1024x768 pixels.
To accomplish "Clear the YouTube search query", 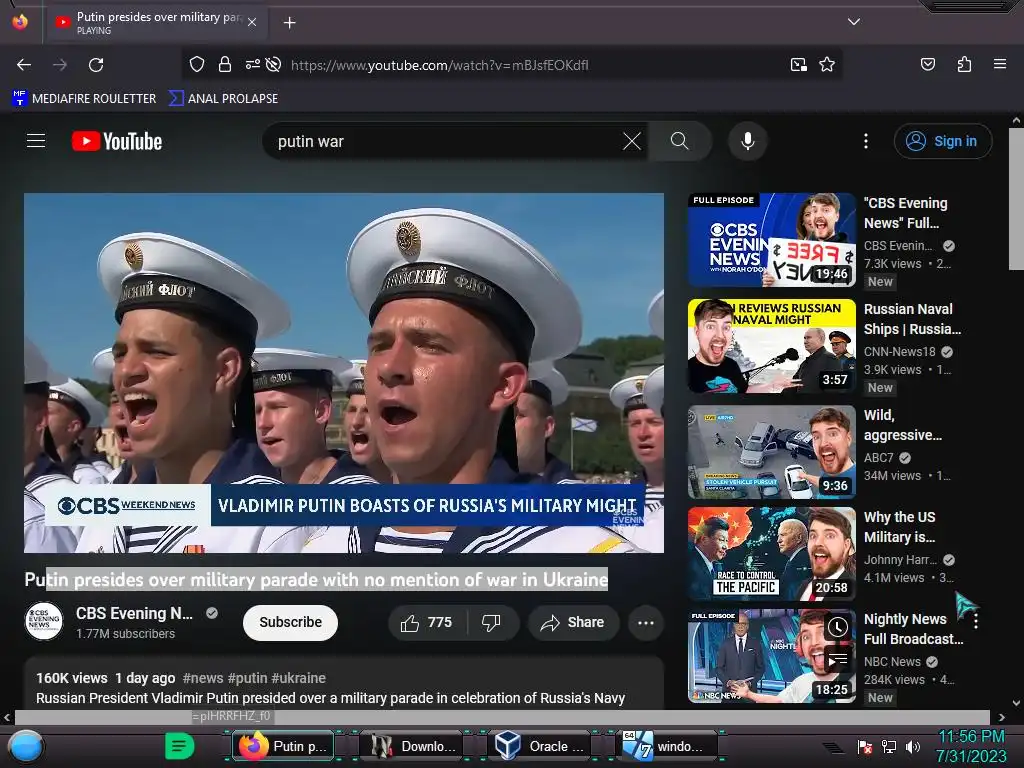I will pyautogui.click(x=632, y=141).
